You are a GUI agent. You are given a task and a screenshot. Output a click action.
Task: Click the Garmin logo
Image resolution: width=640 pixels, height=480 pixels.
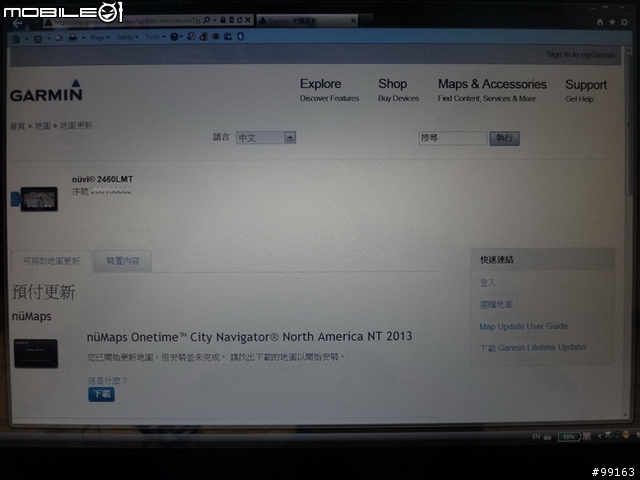(x=46, y=91)
